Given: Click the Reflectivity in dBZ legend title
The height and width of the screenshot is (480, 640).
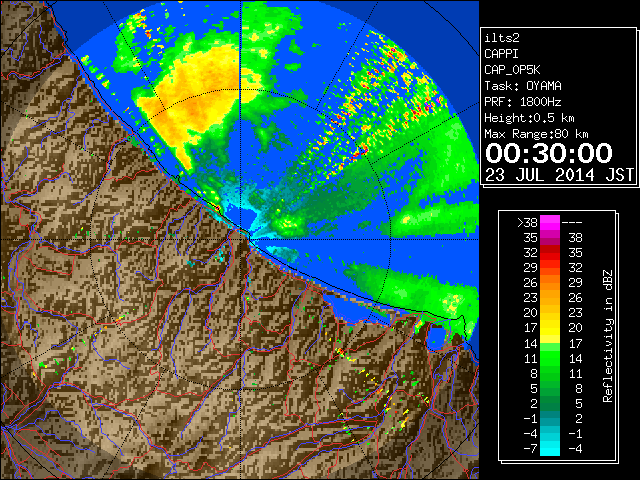Looking at the screenshot, I should pyautogui.click(x=608, y=336).
